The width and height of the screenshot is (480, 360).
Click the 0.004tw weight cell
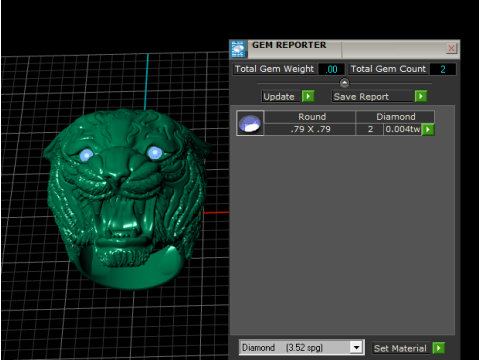click(x=403, y=129)
